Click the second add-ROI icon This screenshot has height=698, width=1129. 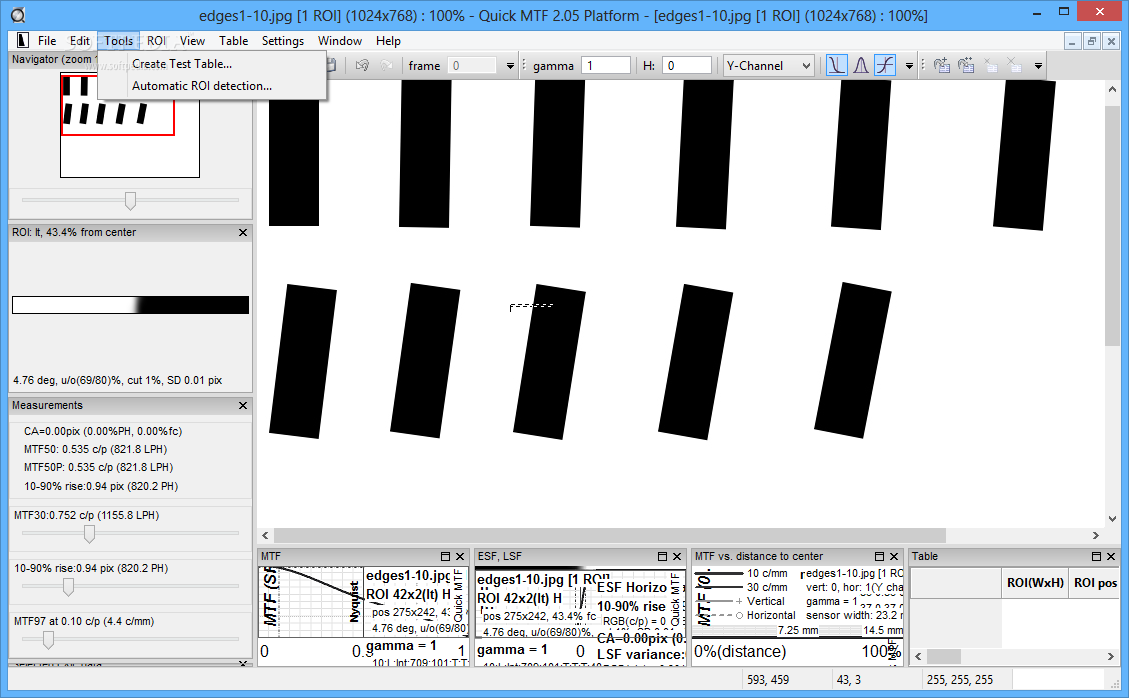point(966,66)
